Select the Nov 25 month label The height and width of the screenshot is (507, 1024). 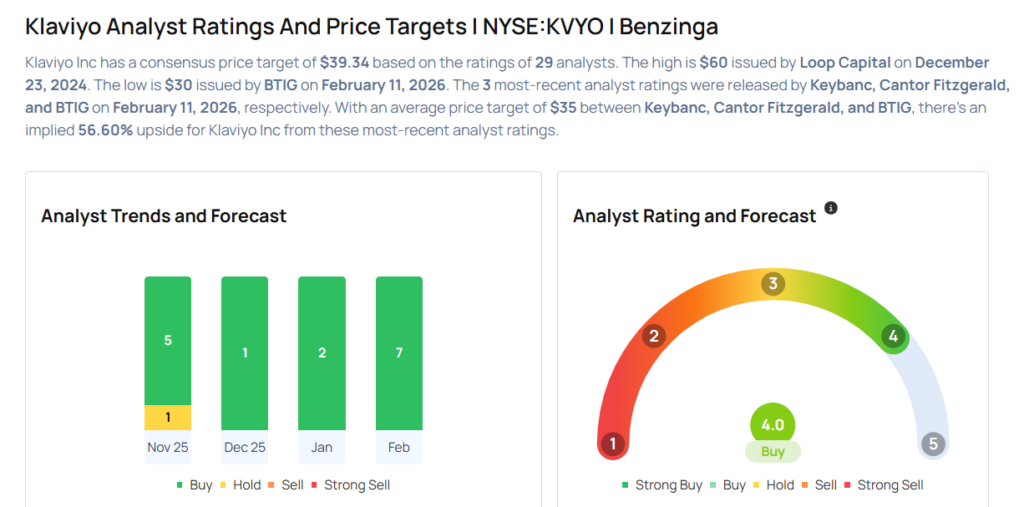click(x=167, y=447)
